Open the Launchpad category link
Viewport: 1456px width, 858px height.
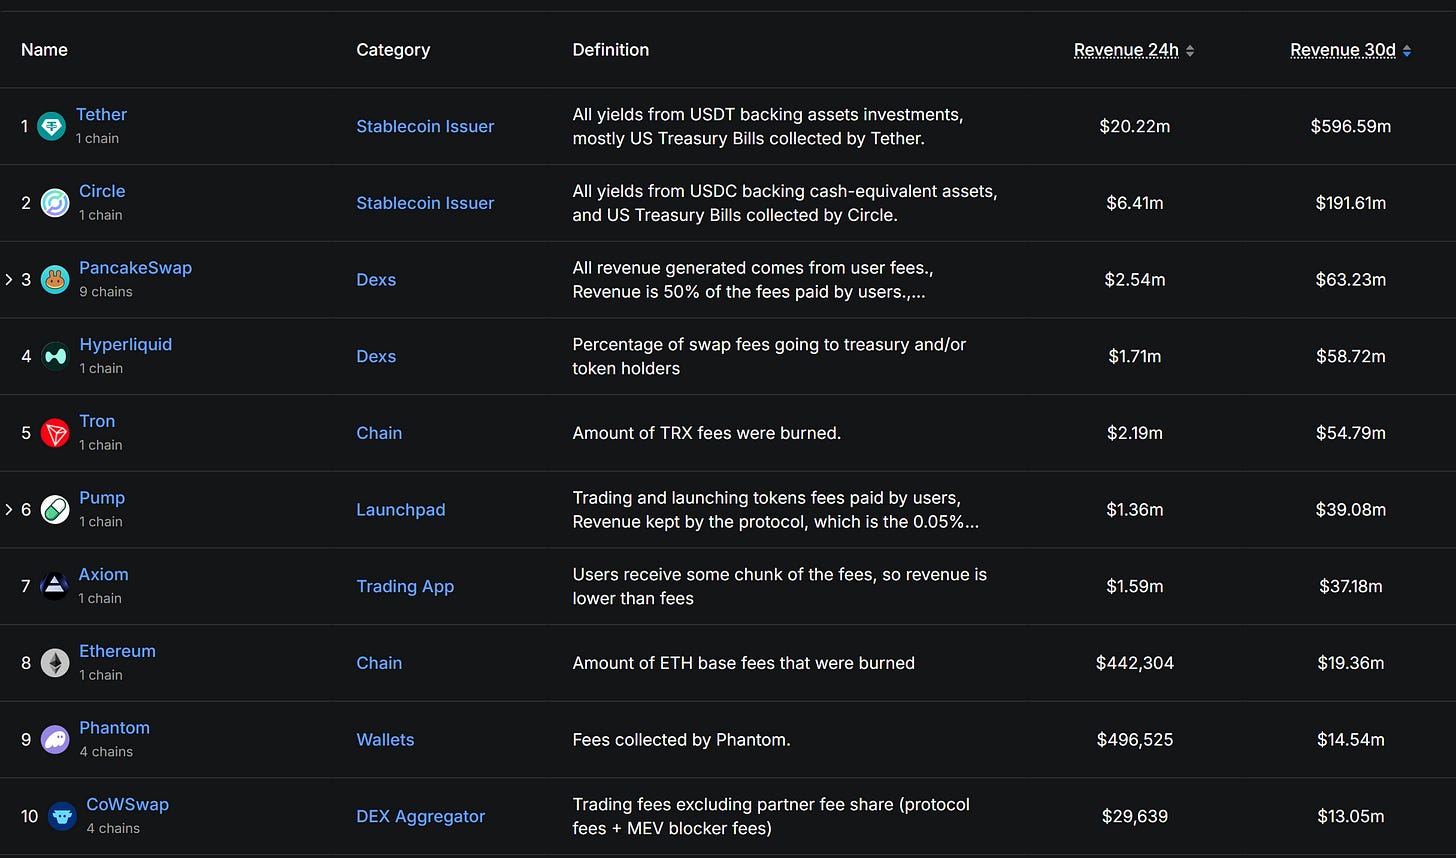coord(401,510)
